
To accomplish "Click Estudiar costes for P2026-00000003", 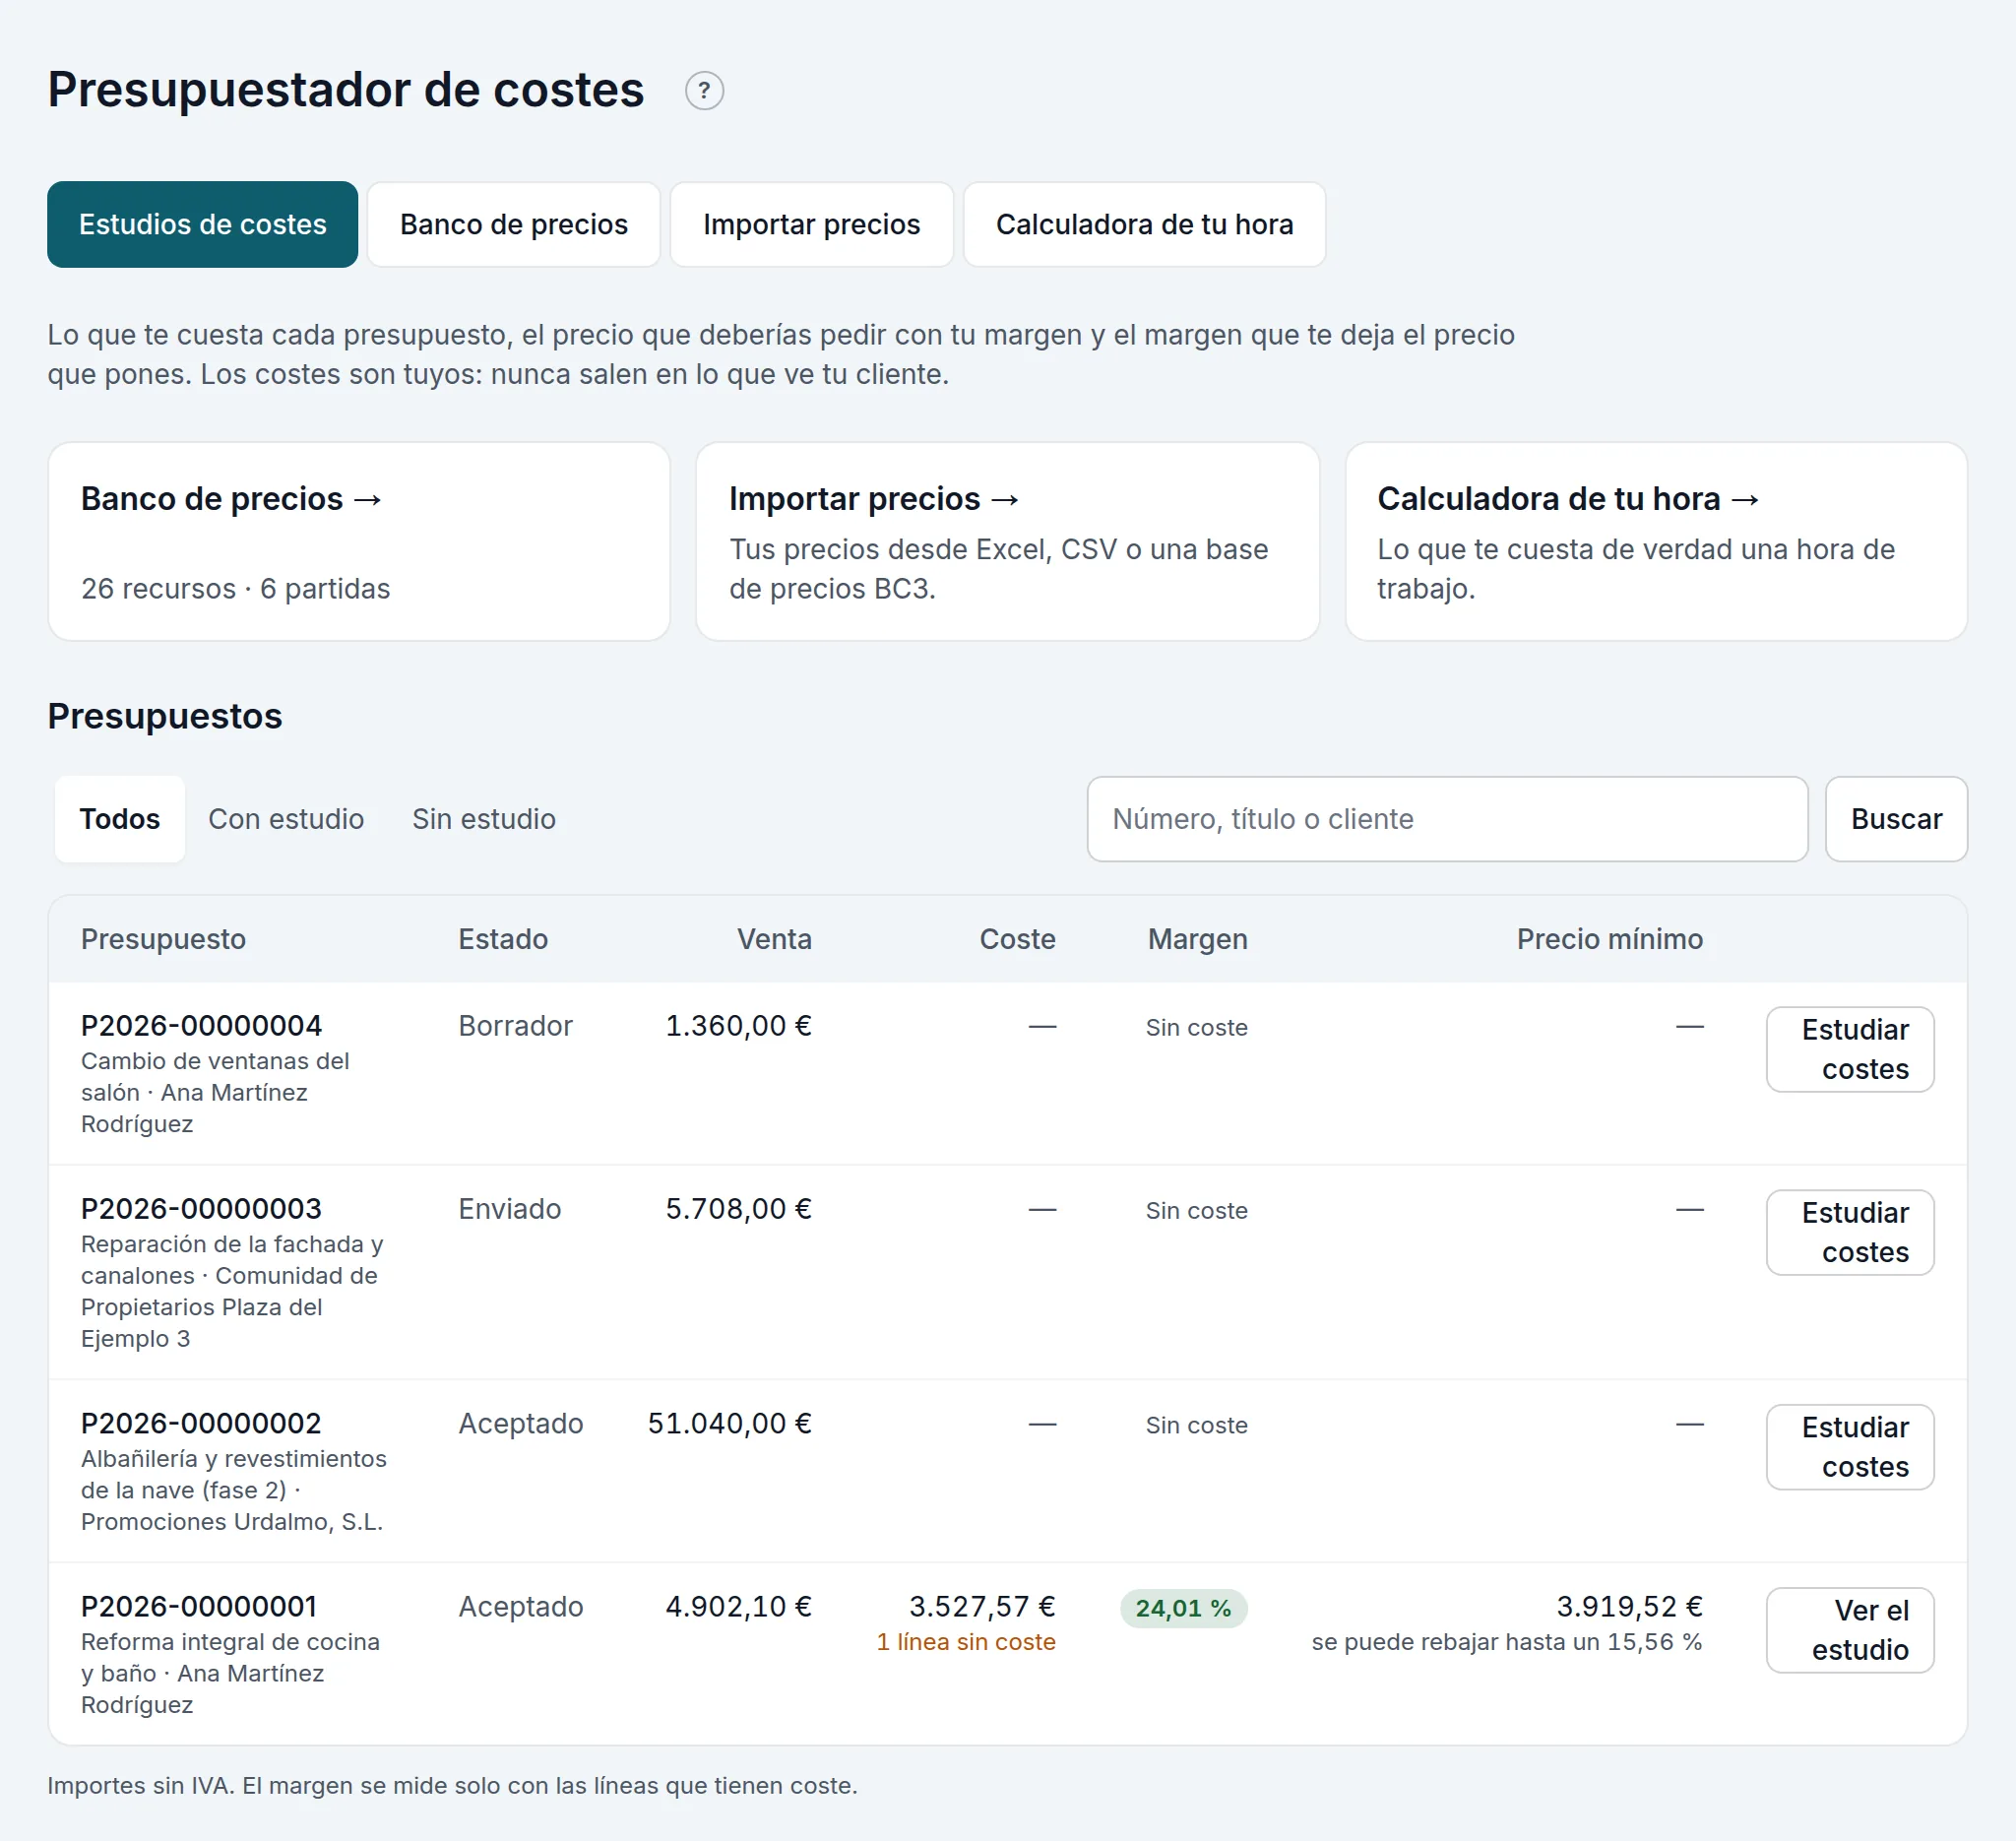I will click(1850, 1232).
